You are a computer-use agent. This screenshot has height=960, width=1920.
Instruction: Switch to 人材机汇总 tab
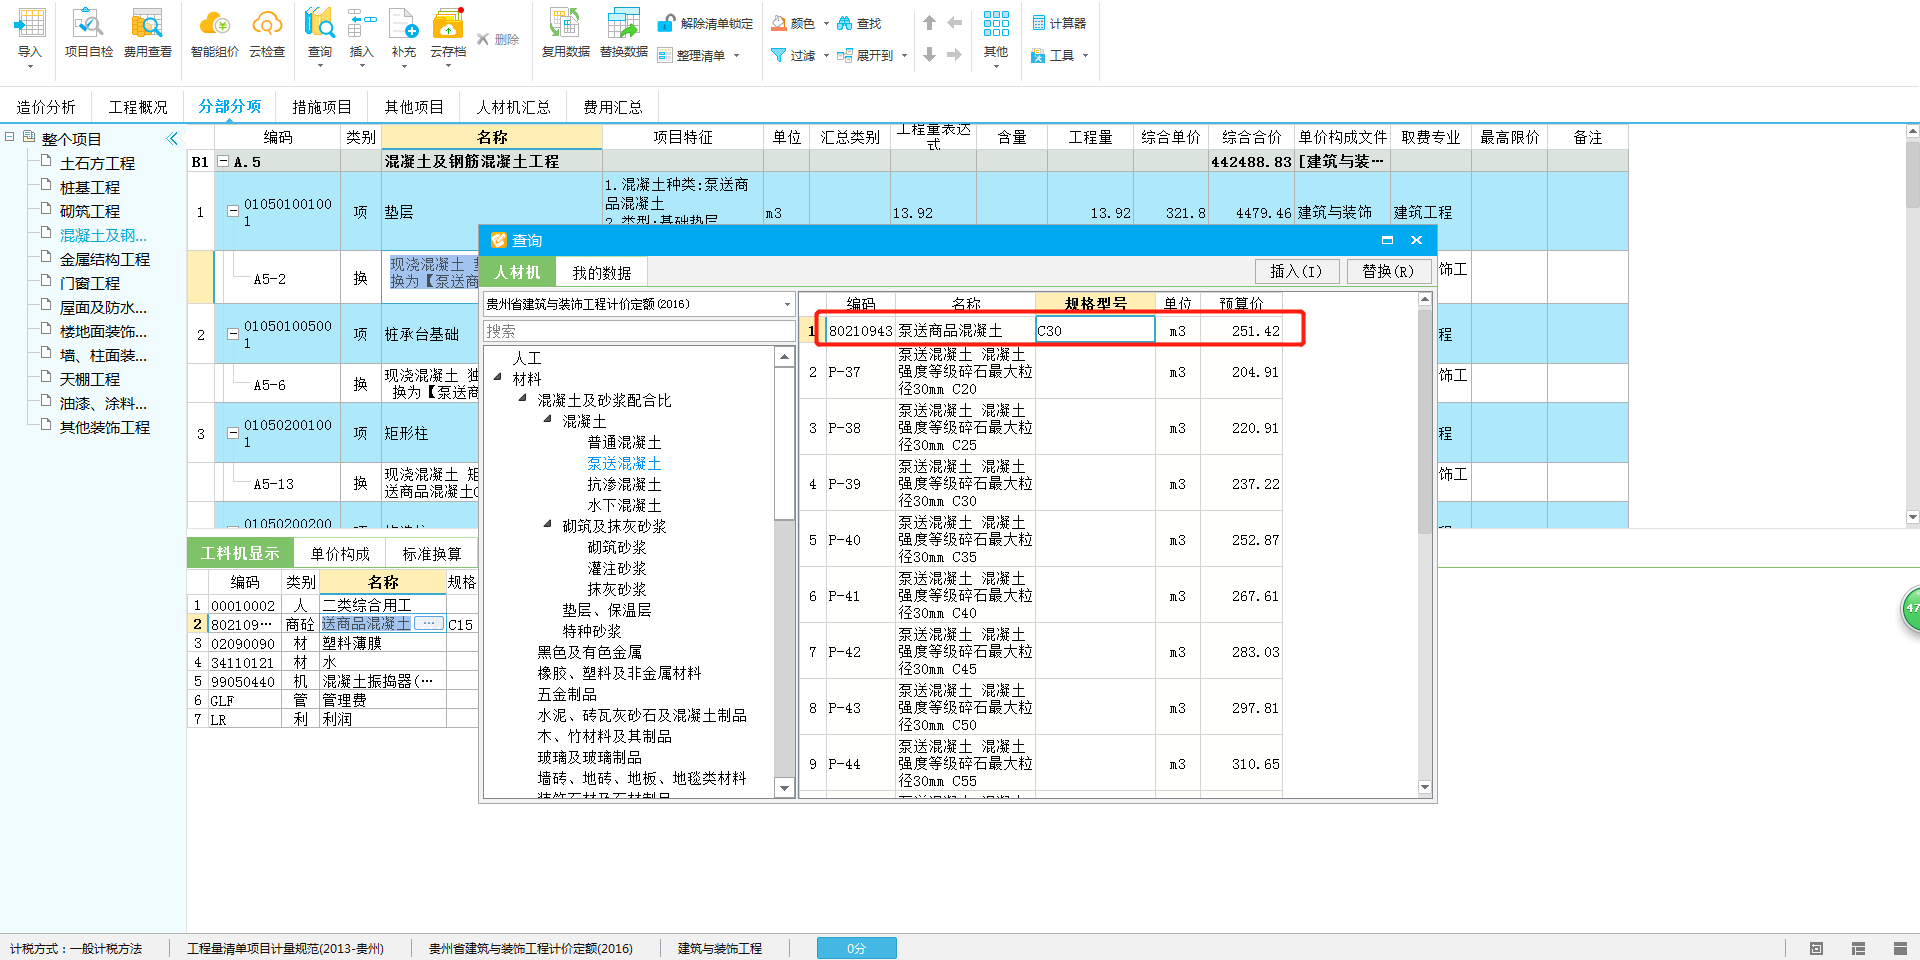[x=513, y=107]
